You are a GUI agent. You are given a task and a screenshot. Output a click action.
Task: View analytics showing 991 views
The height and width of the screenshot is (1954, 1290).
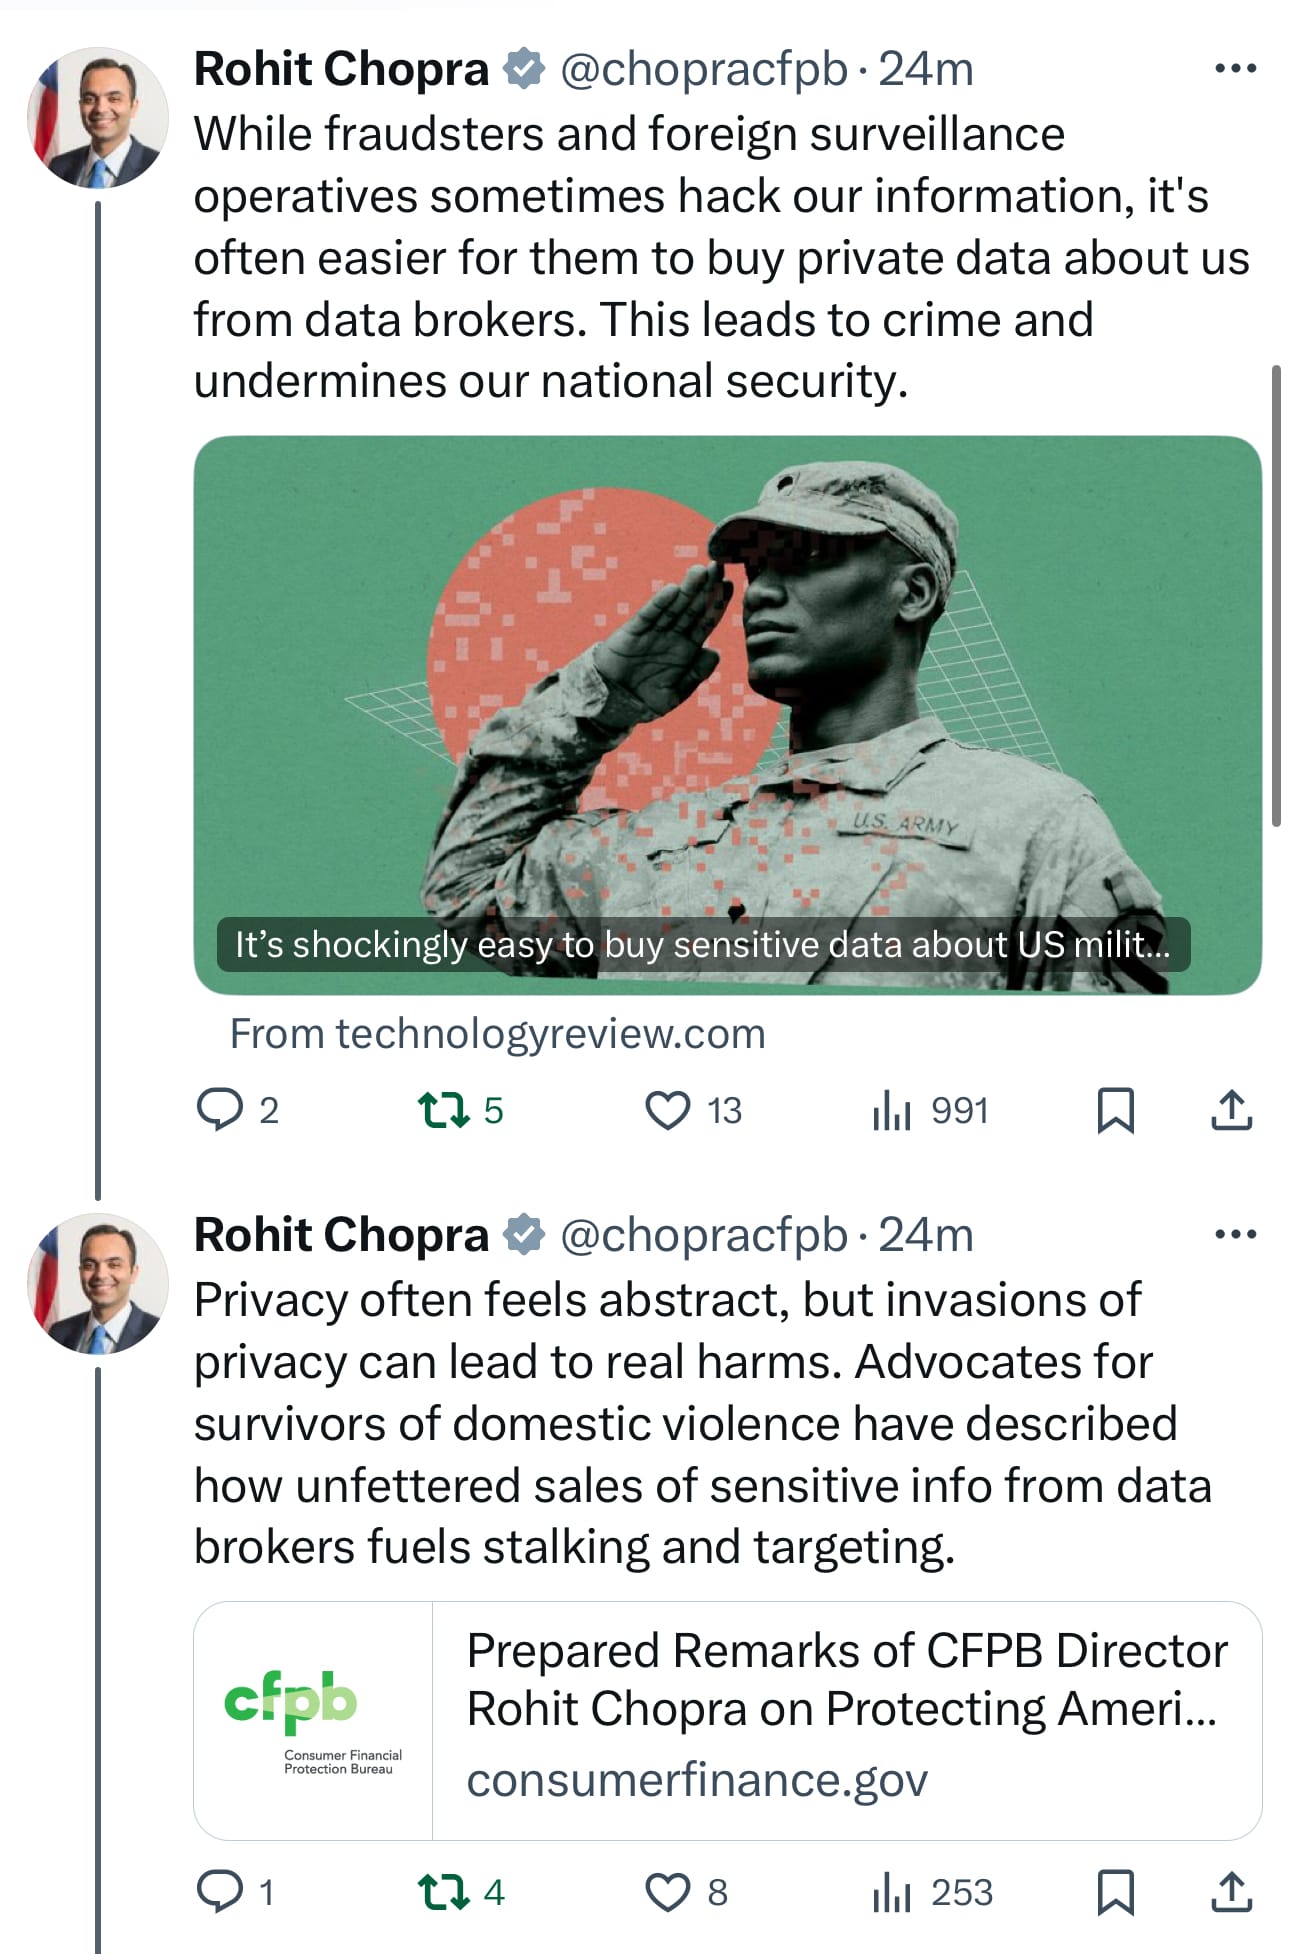(x=892, y=1110)
